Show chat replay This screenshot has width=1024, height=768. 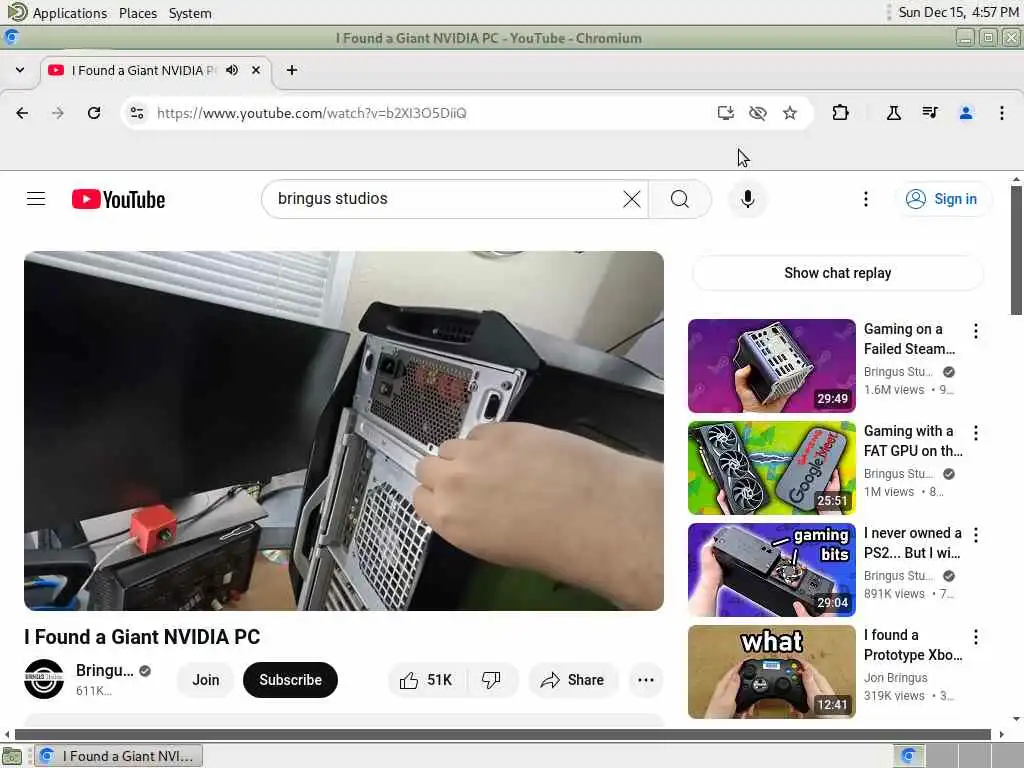837,273
